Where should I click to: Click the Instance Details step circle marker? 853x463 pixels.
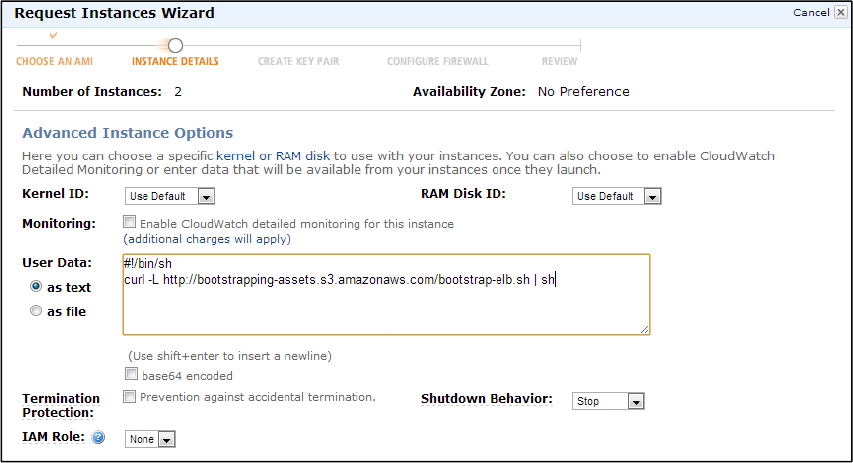[x=175, y=45]
